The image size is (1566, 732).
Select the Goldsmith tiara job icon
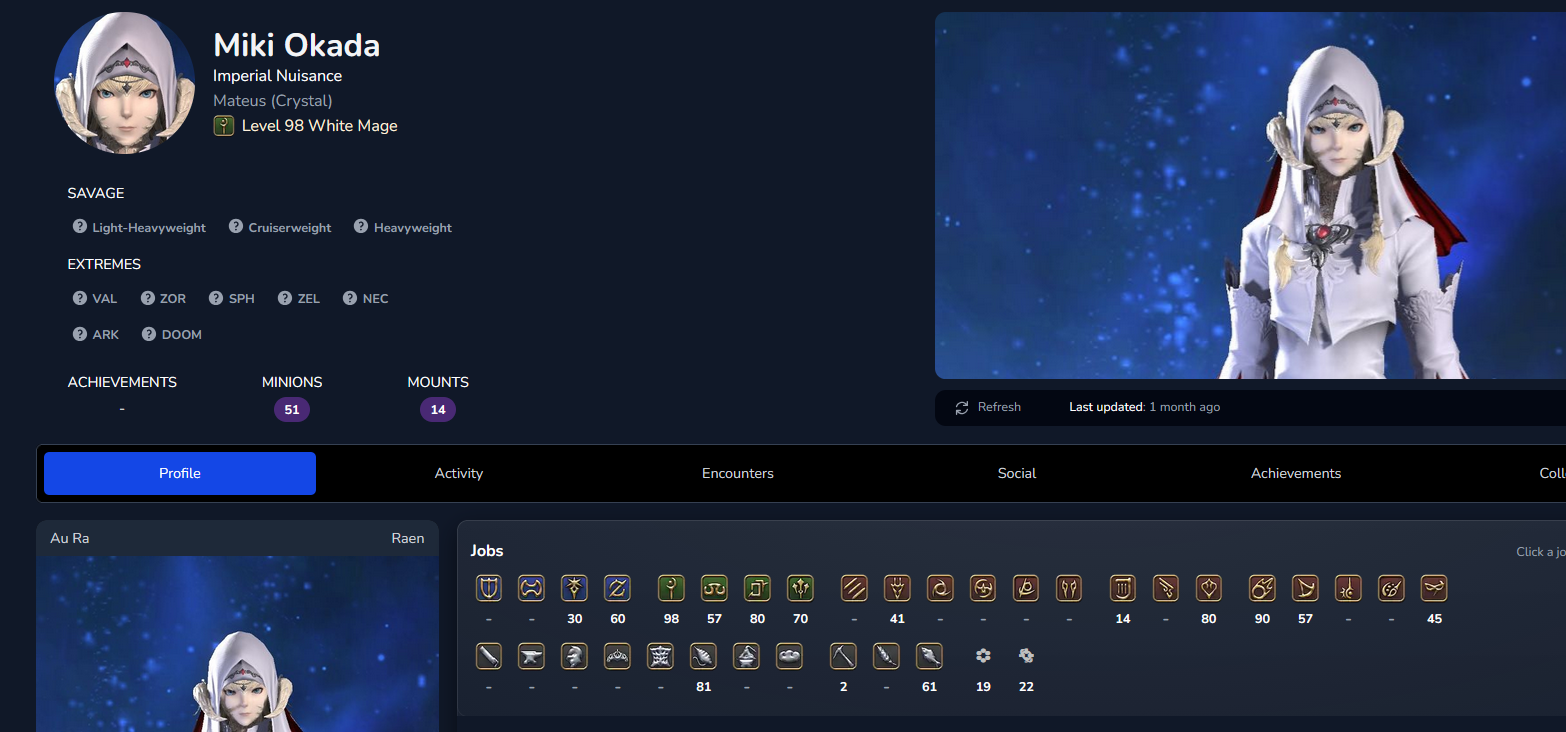coord(617,656)
